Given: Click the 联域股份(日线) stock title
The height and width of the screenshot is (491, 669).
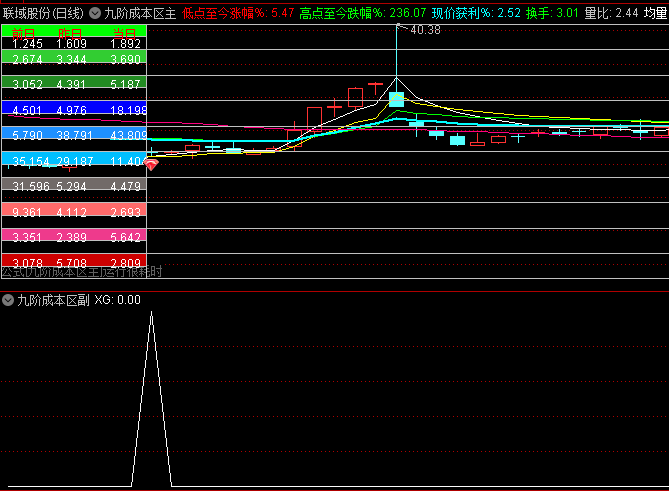Looking at the screenshot, I should (x=42, y=14).
